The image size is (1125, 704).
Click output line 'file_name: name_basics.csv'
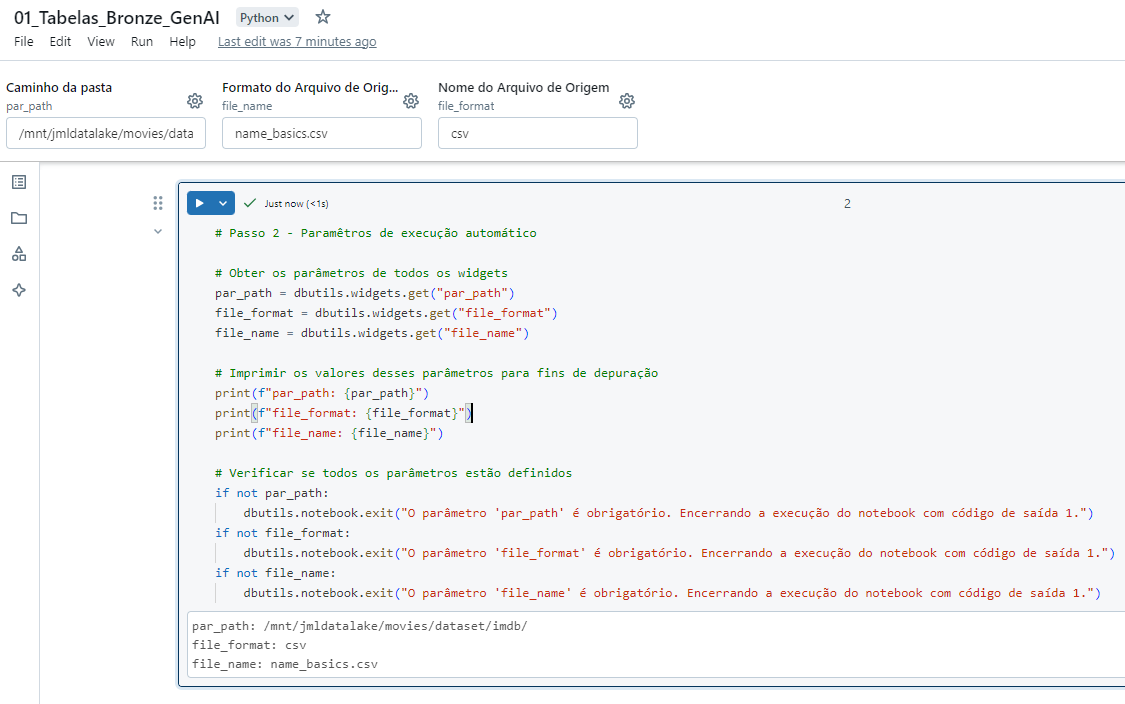[285, 665]
